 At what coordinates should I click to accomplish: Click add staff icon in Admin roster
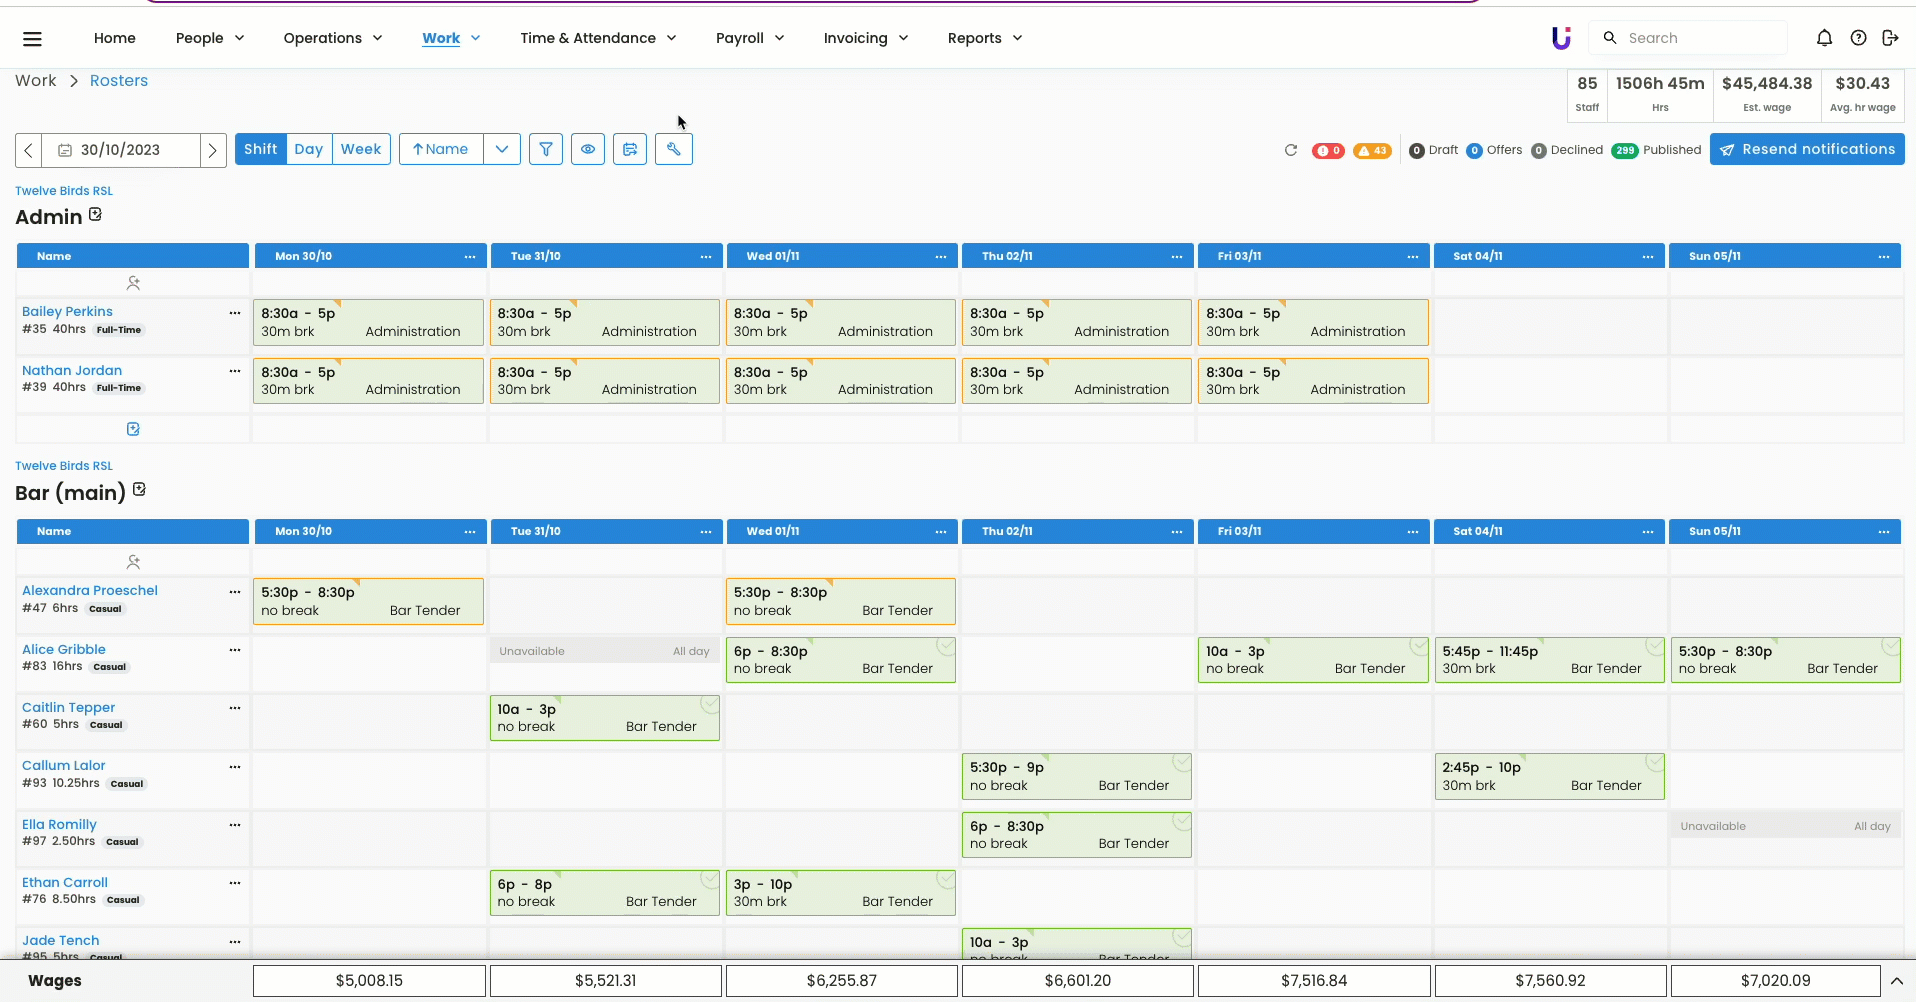point(133,283)
